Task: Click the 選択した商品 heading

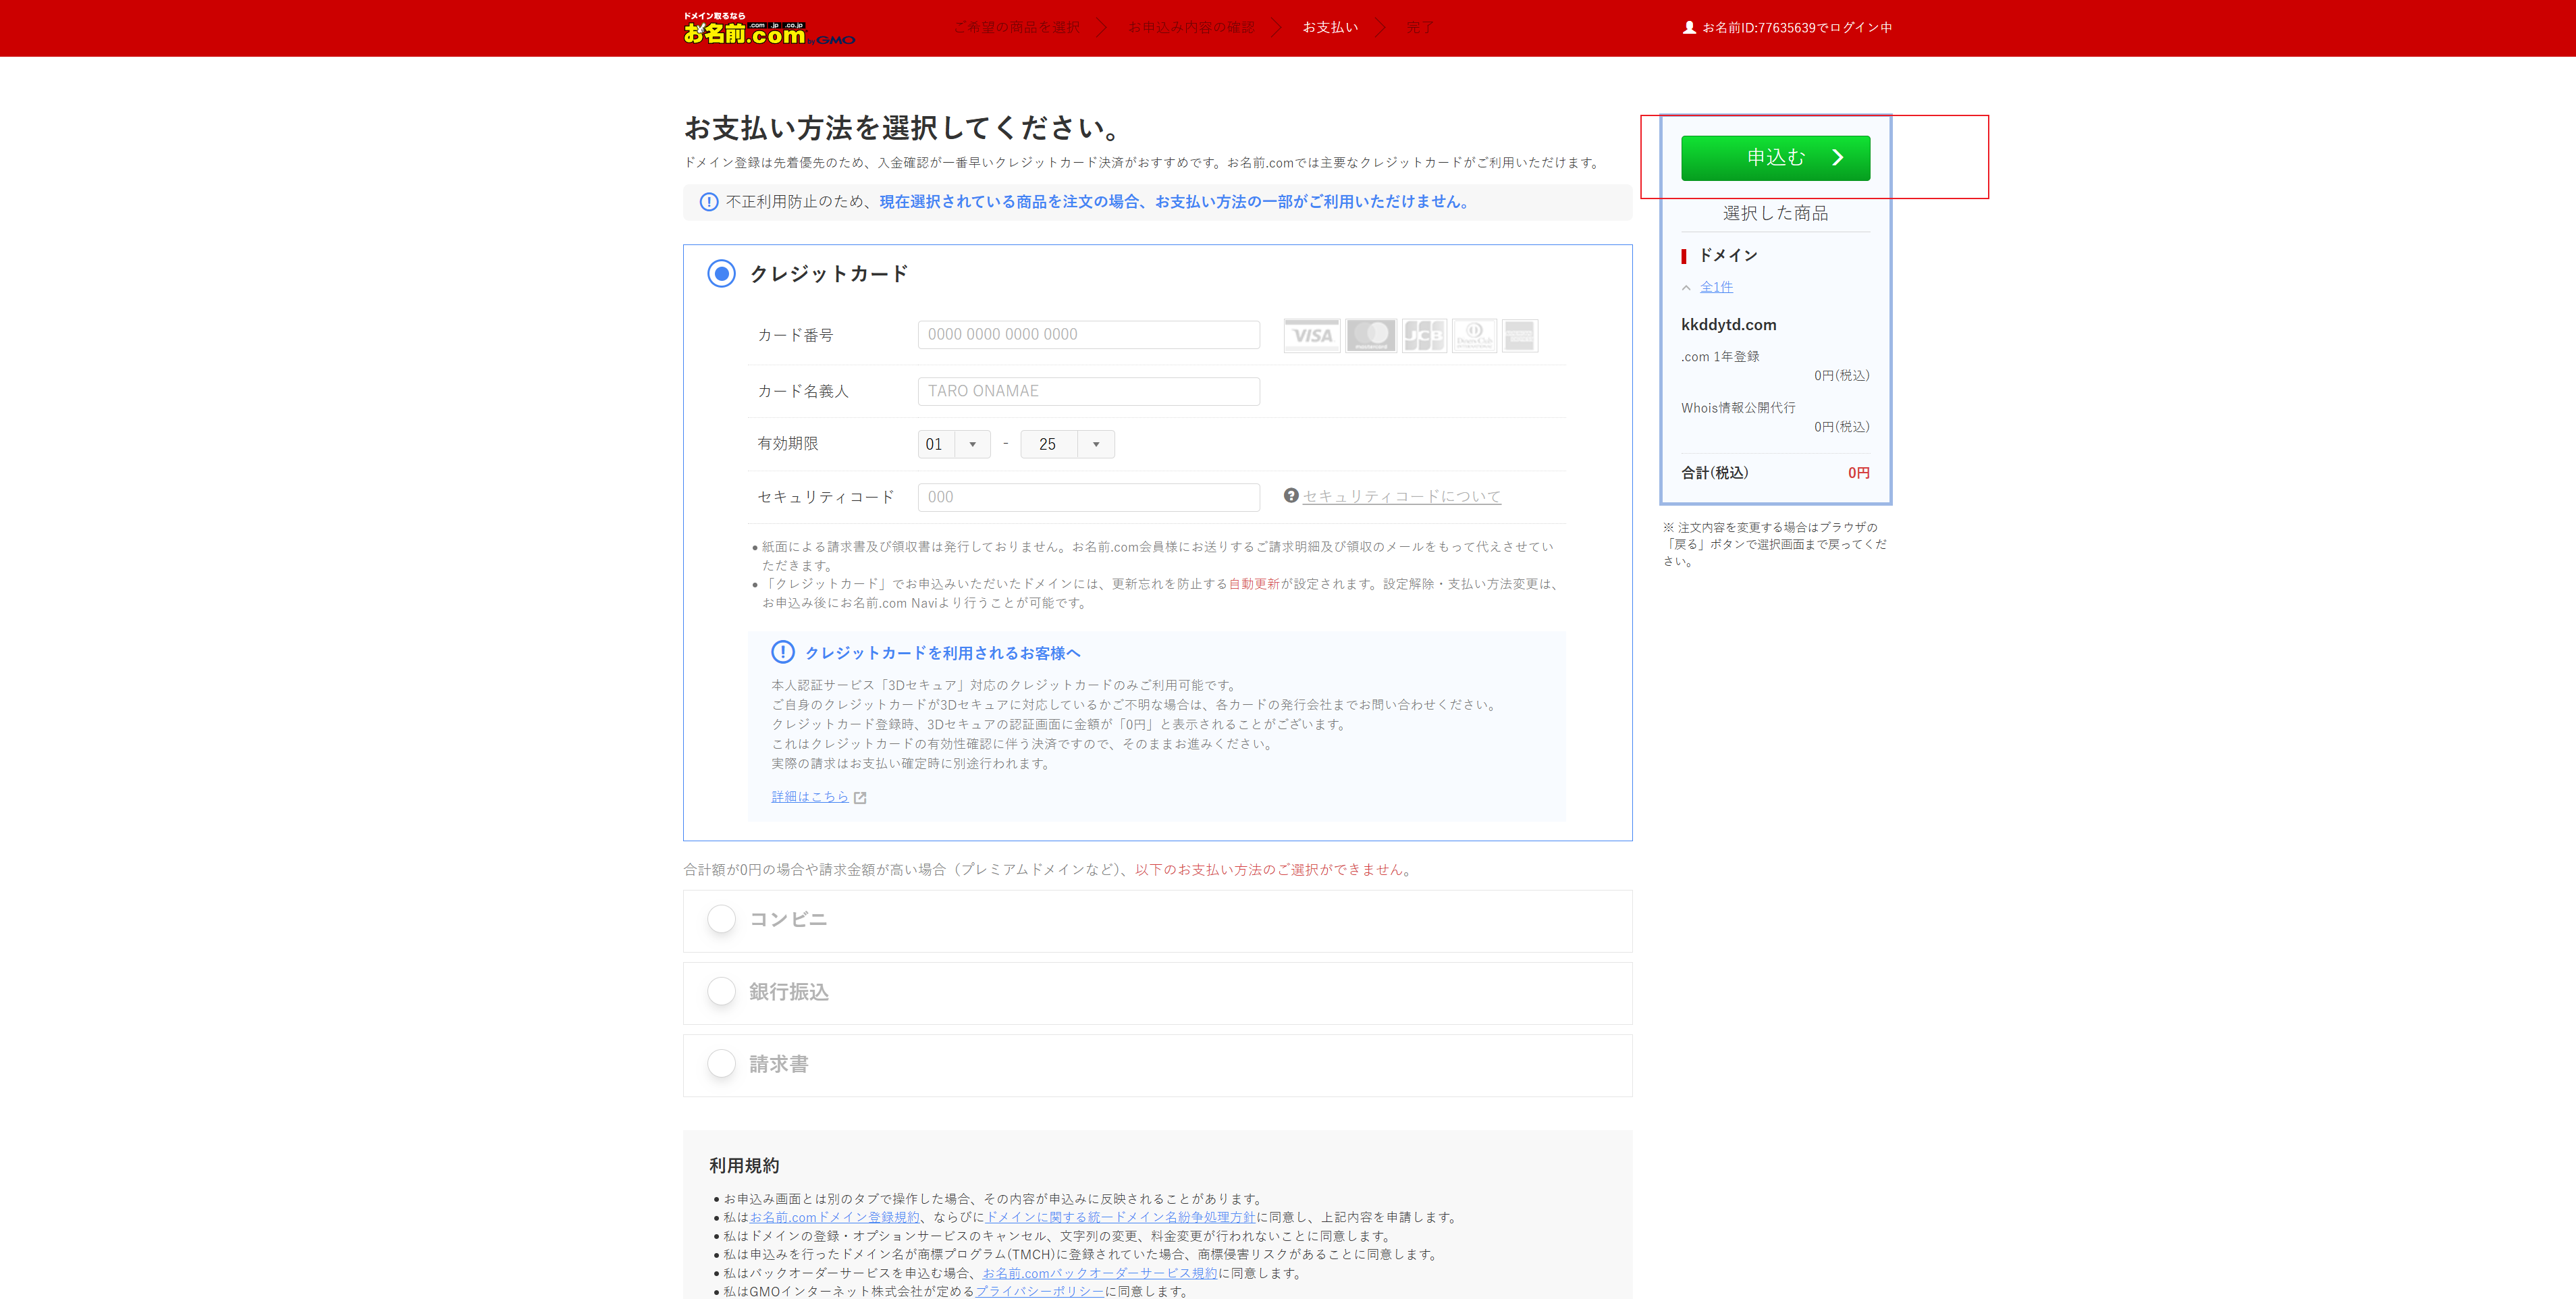Action: pos(1775,213)
